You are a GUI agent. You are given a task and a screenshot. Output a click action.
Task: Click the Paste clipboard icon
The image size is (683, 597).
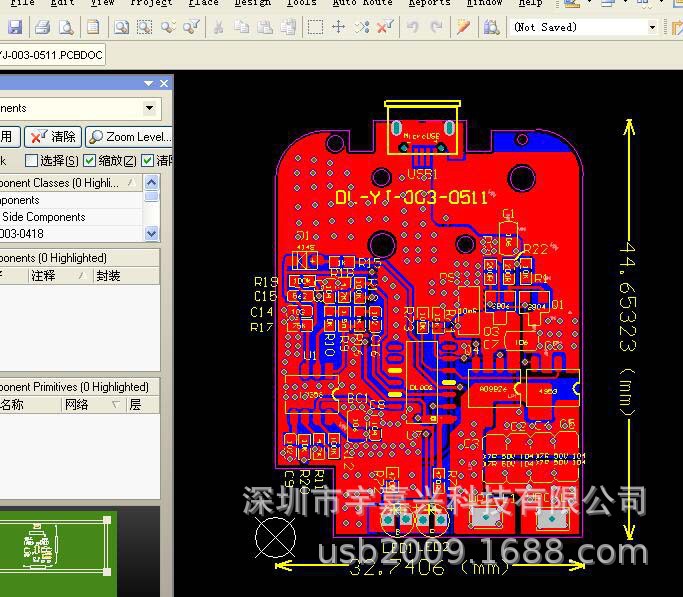pos(264,27)
